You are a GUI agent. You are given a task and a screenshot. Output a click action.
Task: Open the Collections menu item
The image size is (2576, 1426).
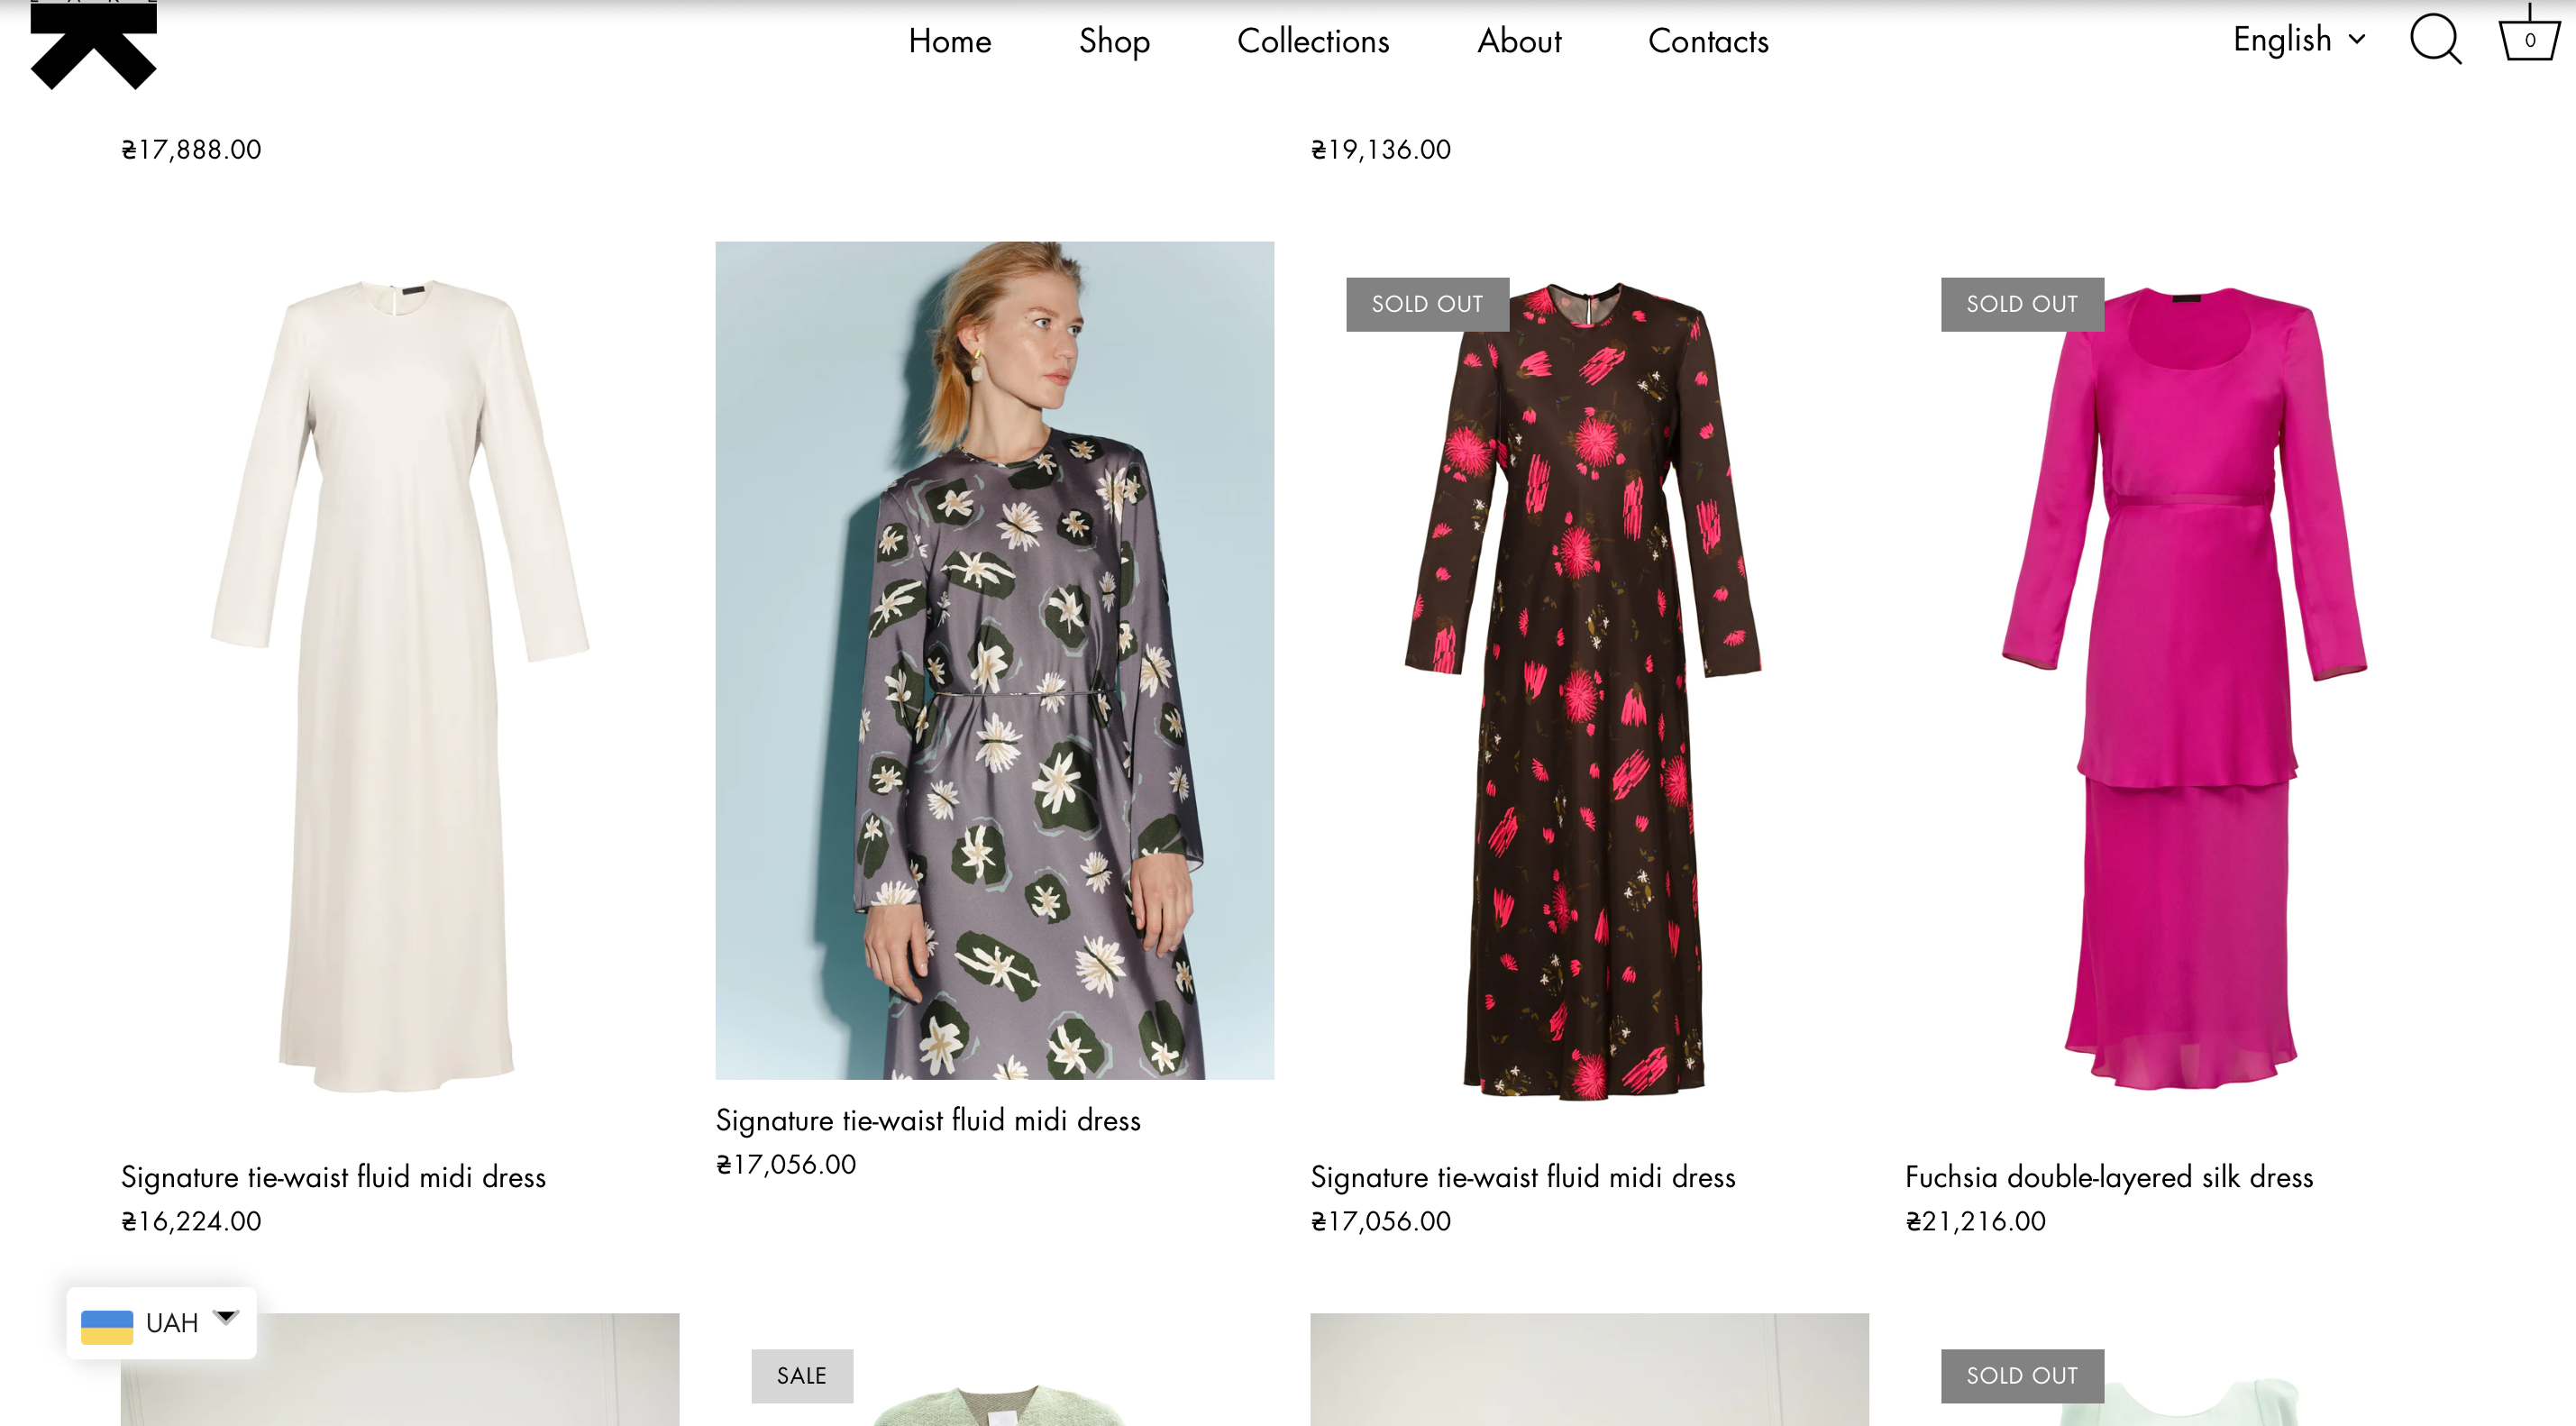point(1313,41)
